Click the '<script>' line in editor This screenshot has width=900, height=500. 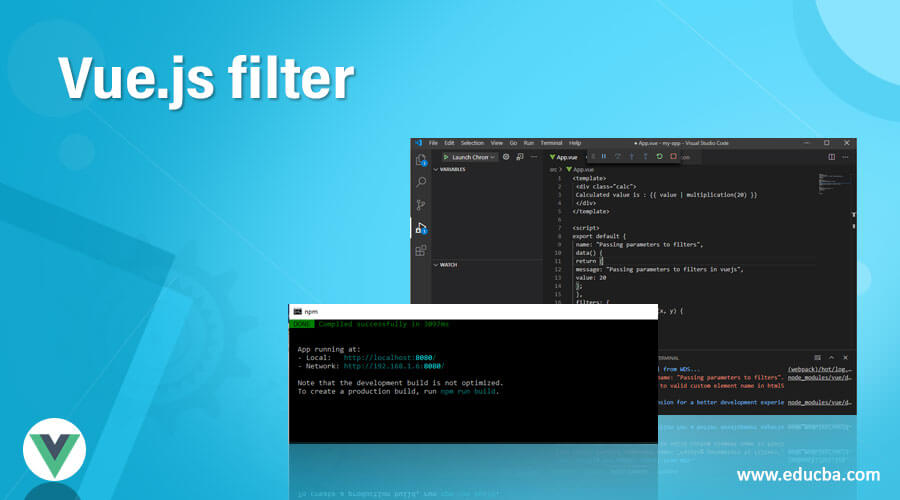coord(585,228)
